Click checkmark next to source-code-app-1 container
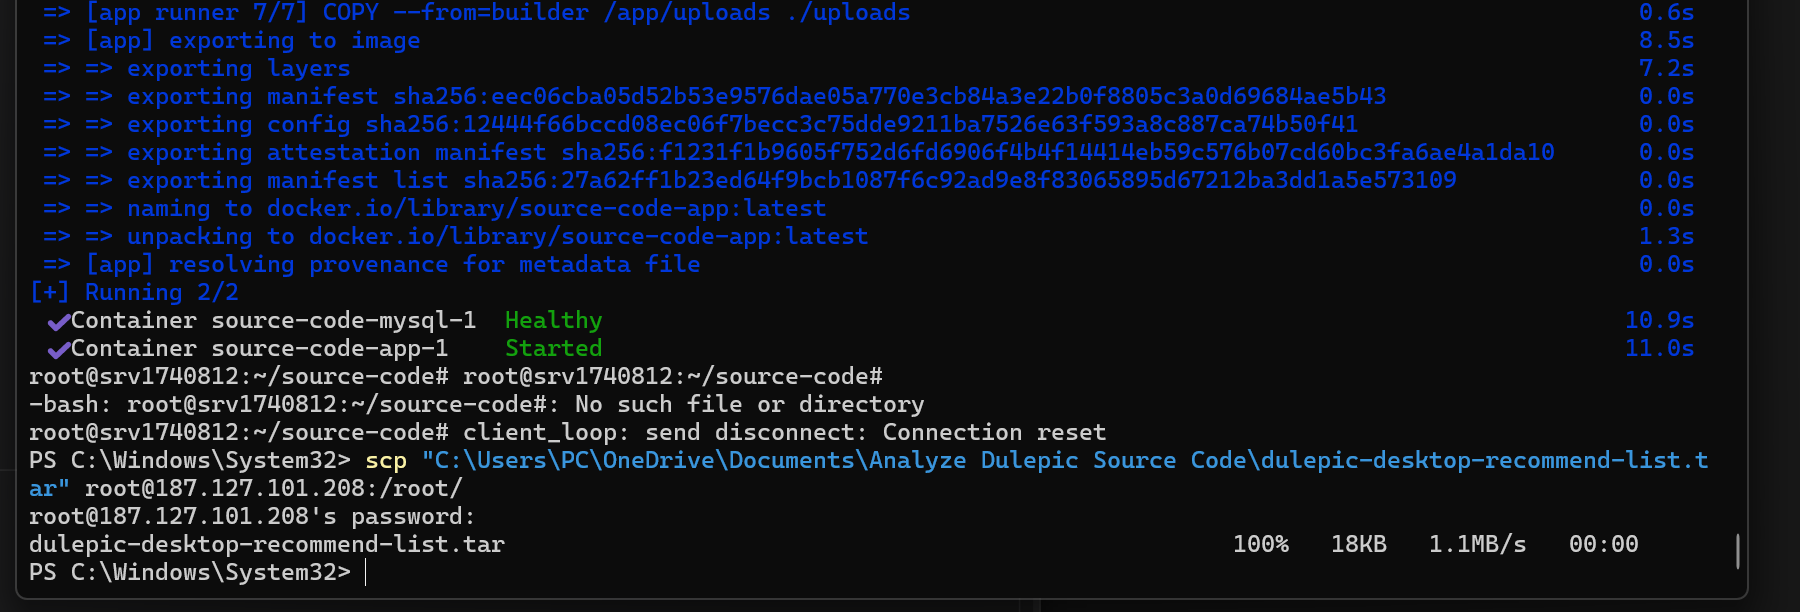The width and height of the screenshot is (1800, 612). click(x=59, y=349)
